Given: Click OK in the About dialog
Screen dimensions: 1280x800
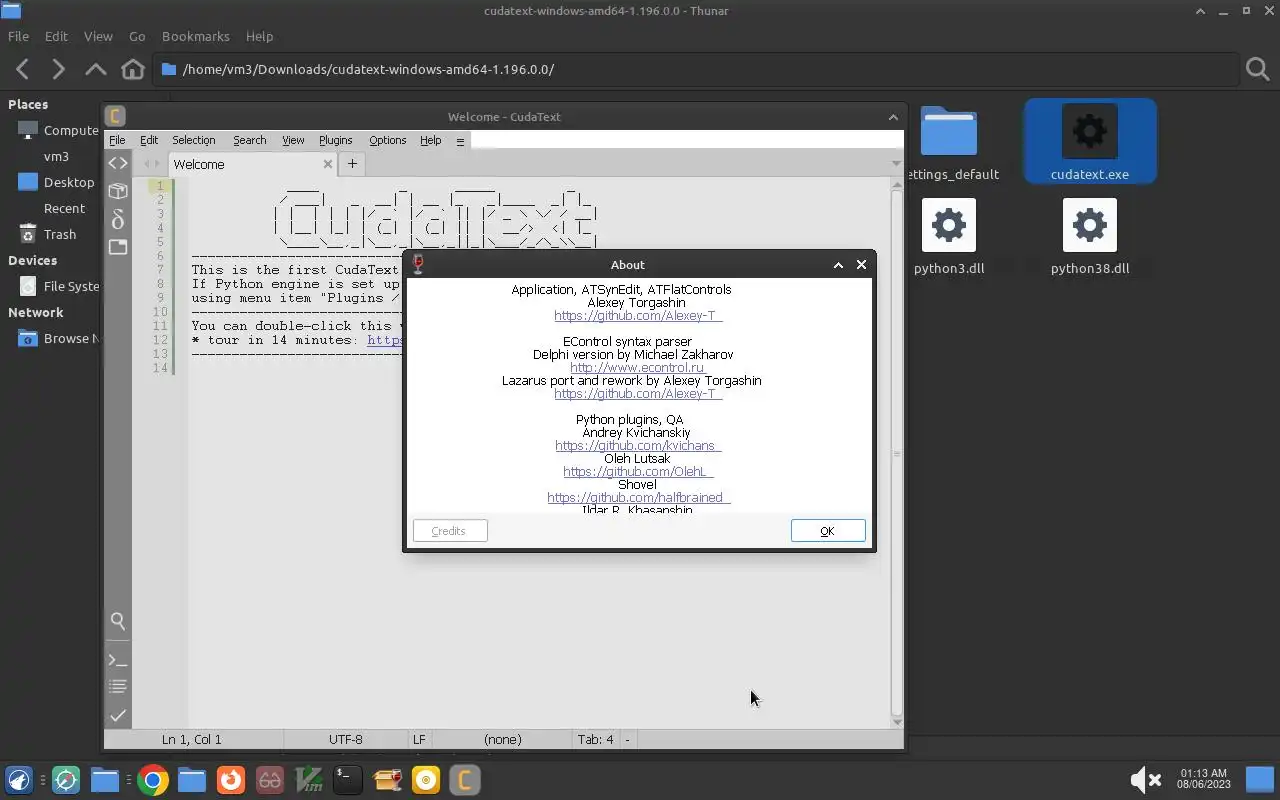Looking at the screenshot, I should (828, 531).
